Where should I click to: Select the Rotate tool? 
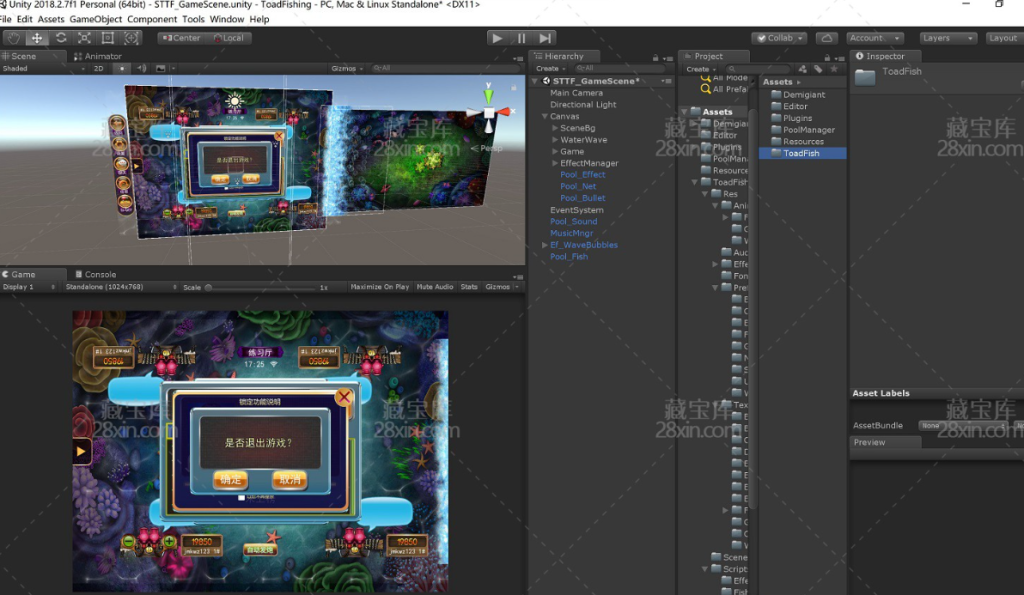[61, 38]
